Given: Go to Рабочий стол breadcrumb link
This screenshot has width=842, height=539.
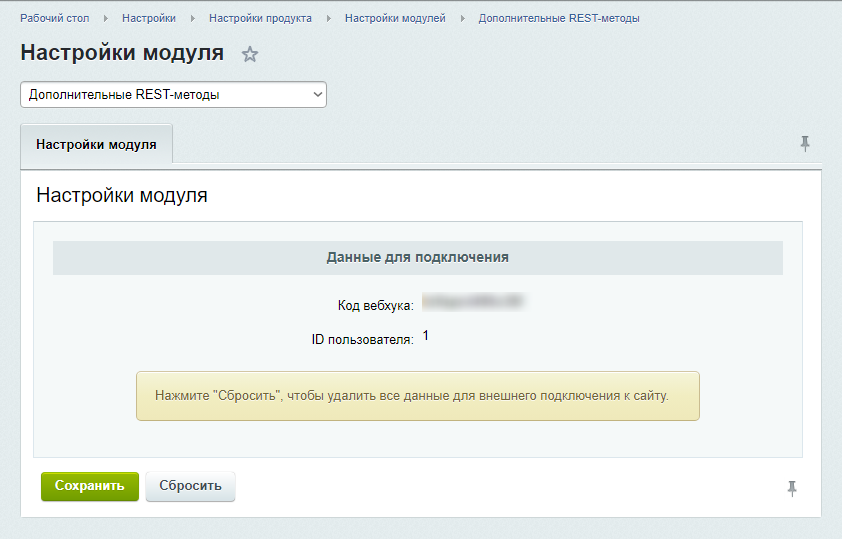Looking at the screenshot, I should point(55,18).
